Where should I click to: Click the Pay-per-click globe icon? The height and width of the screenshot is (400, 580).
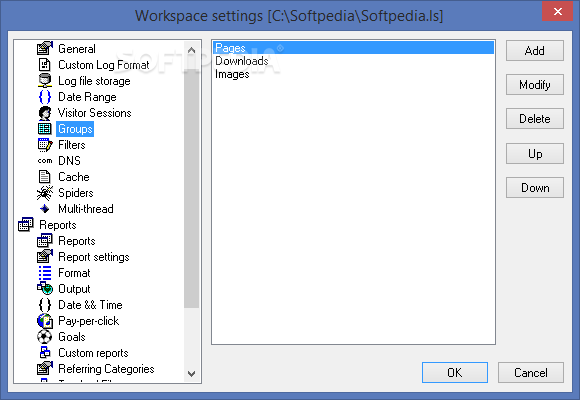click(x=45, y=321)
